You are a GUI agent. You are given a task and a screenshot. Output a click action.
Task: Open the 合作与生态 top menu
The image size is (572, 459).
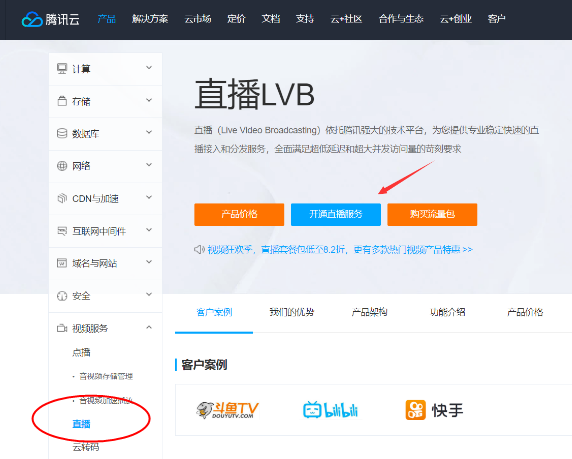[x=401, y=19]
